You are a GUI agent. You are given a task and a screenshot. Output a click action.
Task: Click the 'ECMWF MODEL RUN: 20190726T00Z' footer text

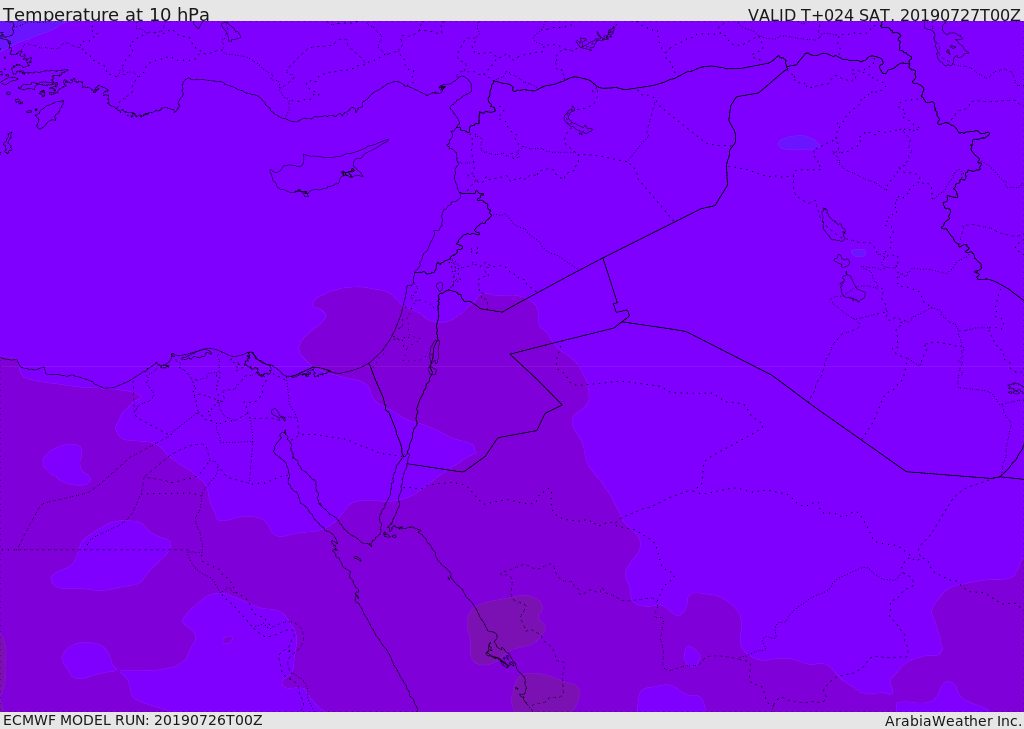[x=133, y=720]
